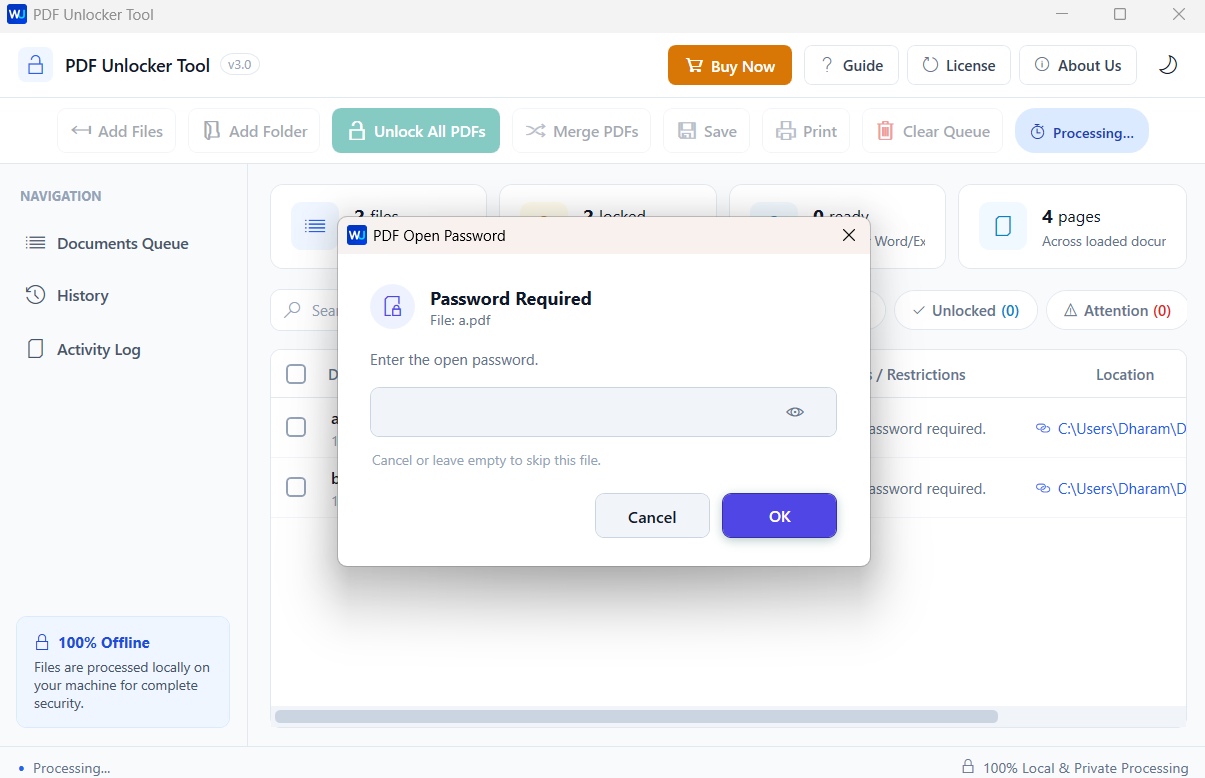Screen dimensions: 1205x778
Task: Click the Print printer icon
Action: 786,131
